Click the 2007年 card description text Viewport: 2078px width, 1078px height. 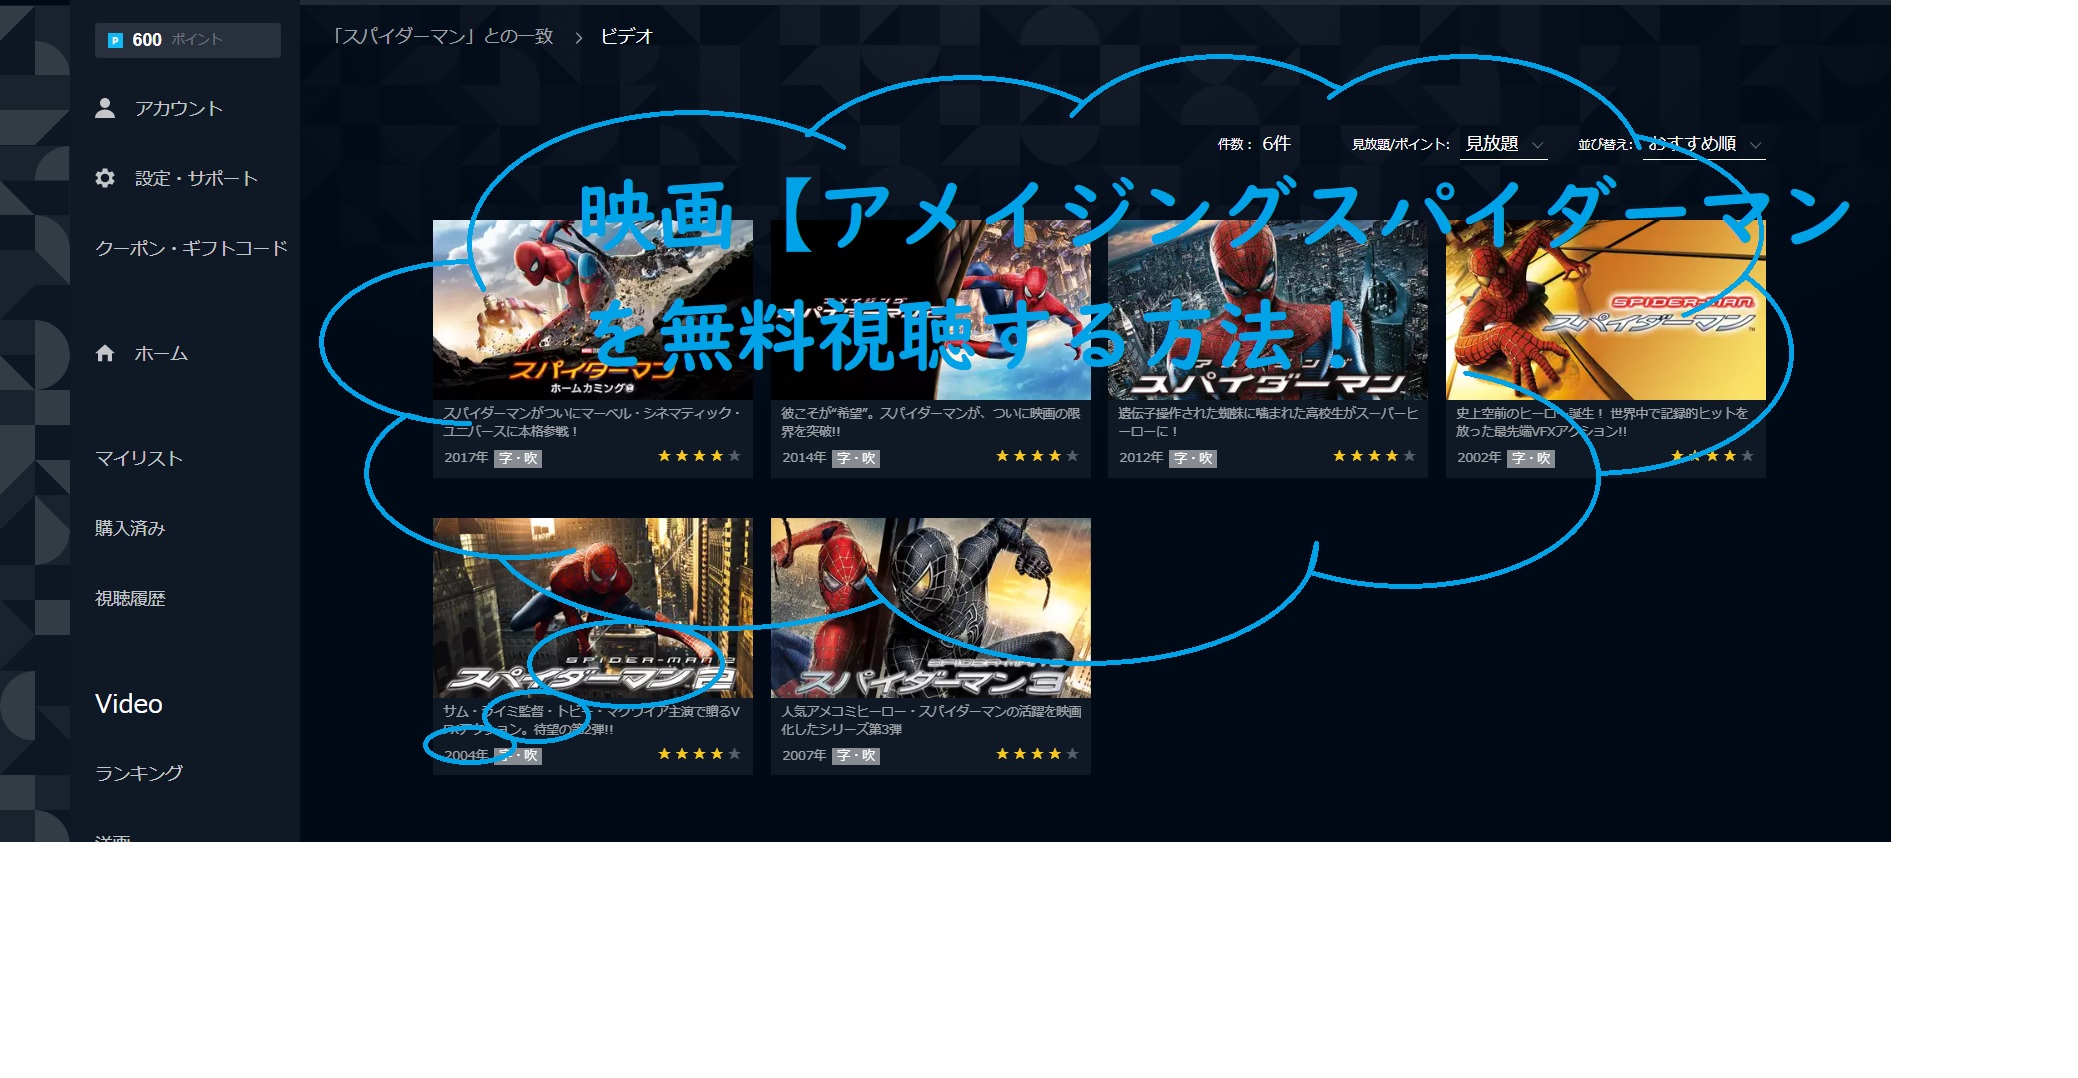point(931,720)
